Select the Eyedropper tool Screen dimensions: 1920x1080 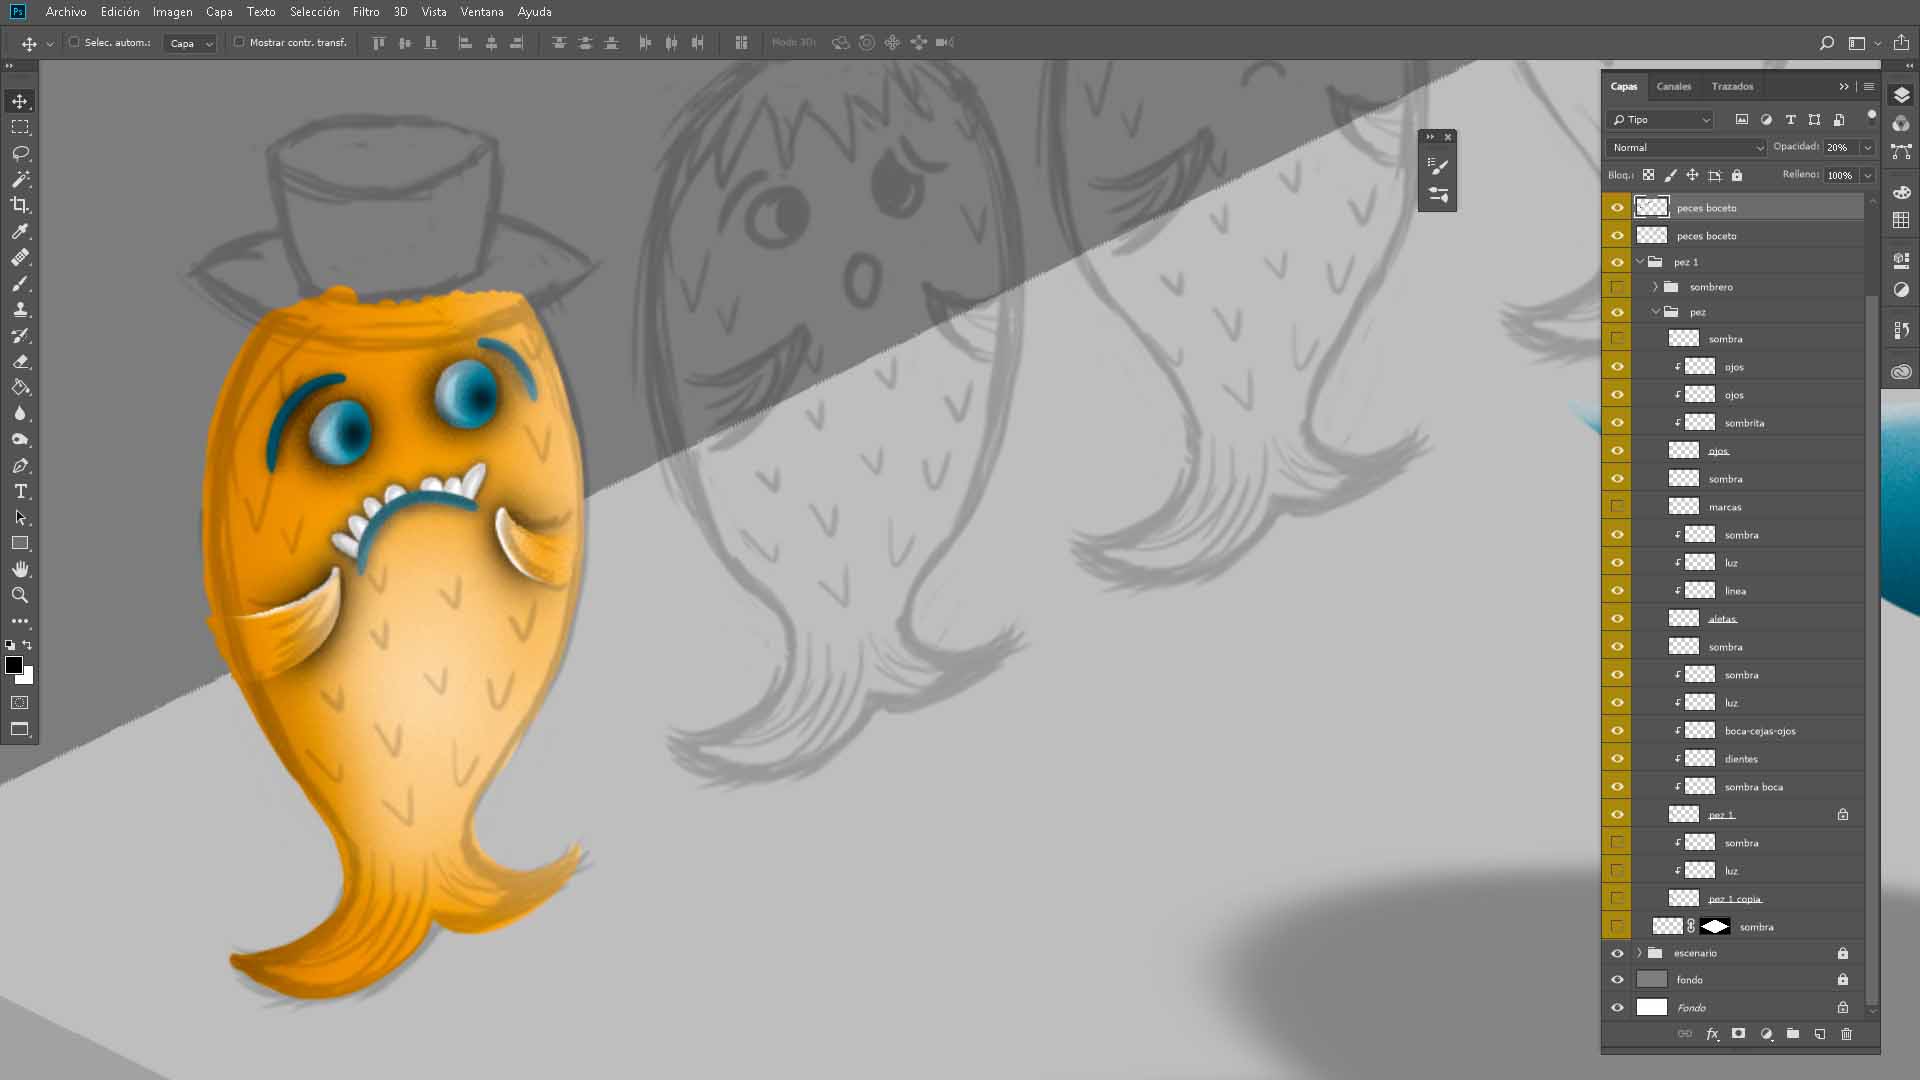point(20,231)
